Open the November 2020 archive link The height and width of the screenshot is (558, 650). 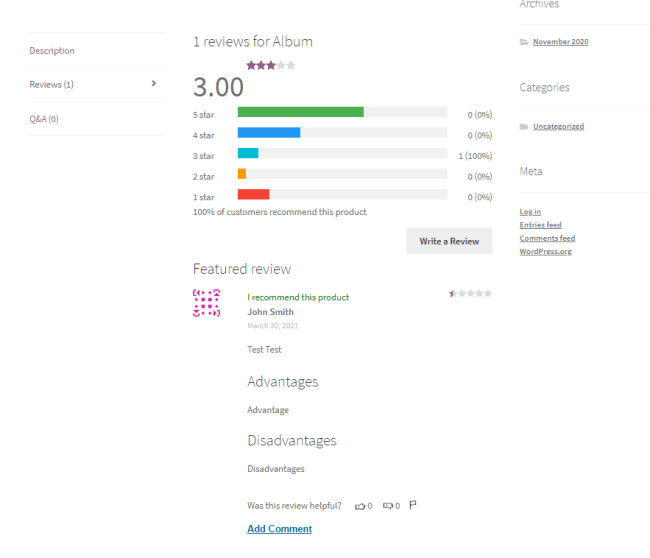[x=560, y=41]
